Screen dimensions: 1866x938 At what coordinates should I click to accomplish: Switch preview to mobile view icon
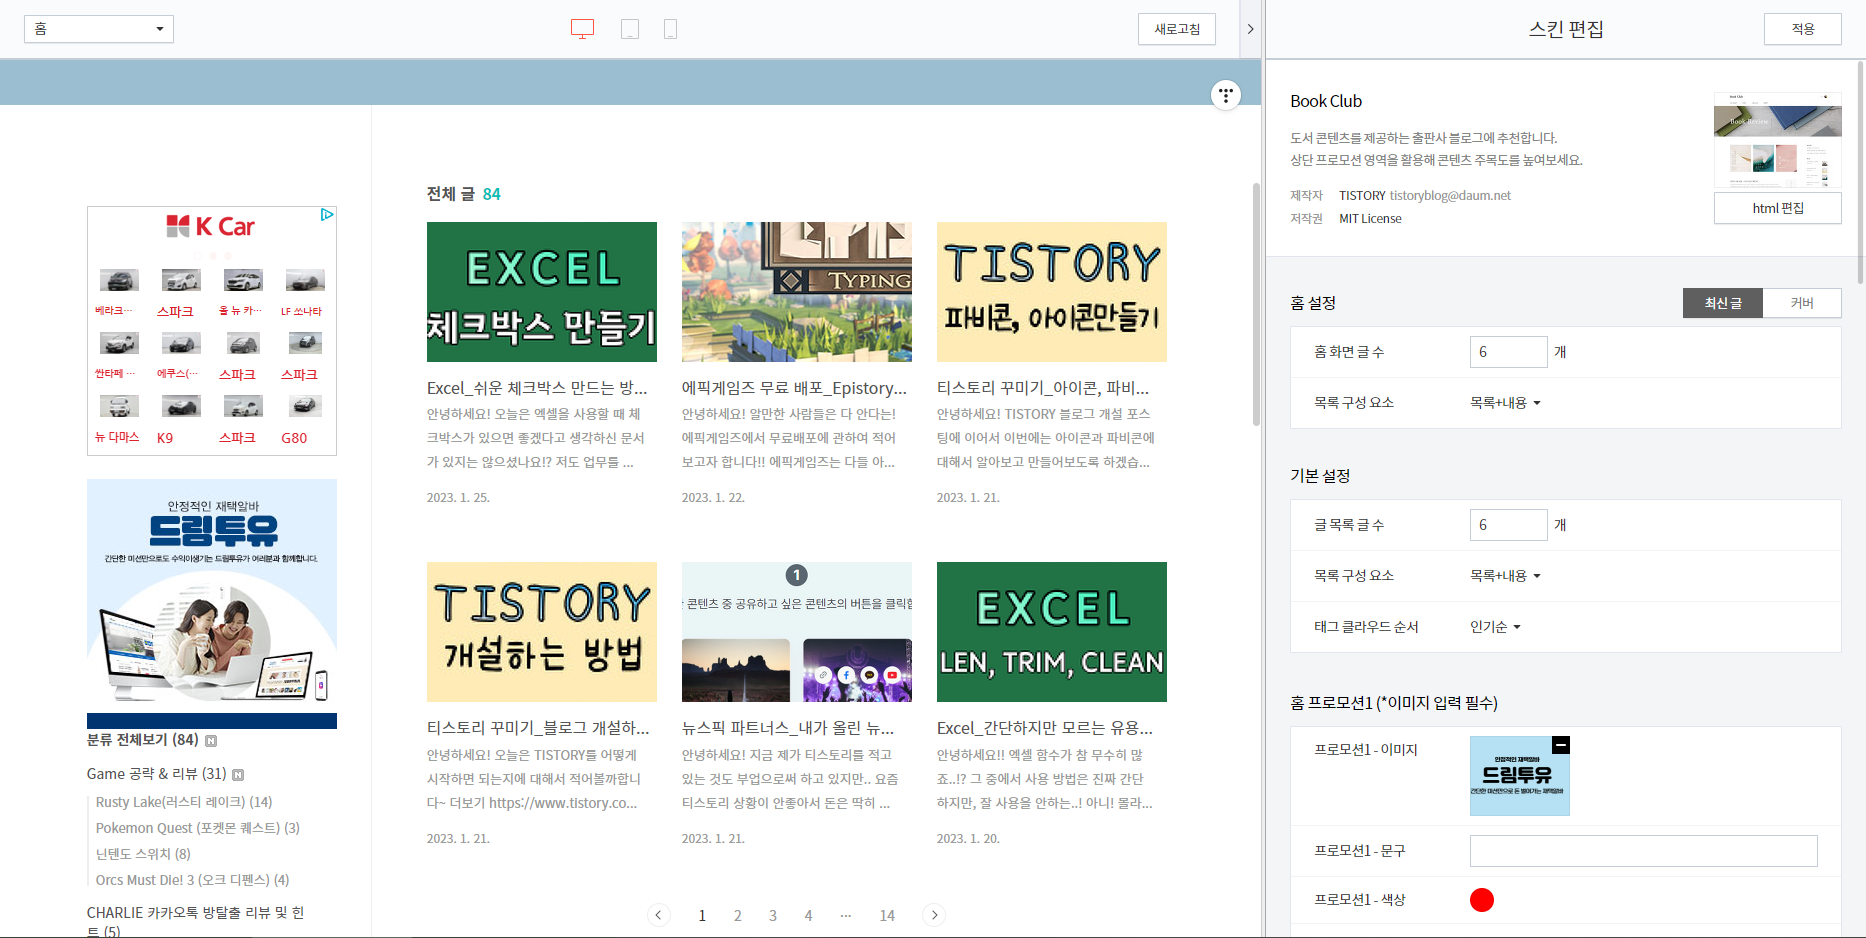click(x=671, y=29)
